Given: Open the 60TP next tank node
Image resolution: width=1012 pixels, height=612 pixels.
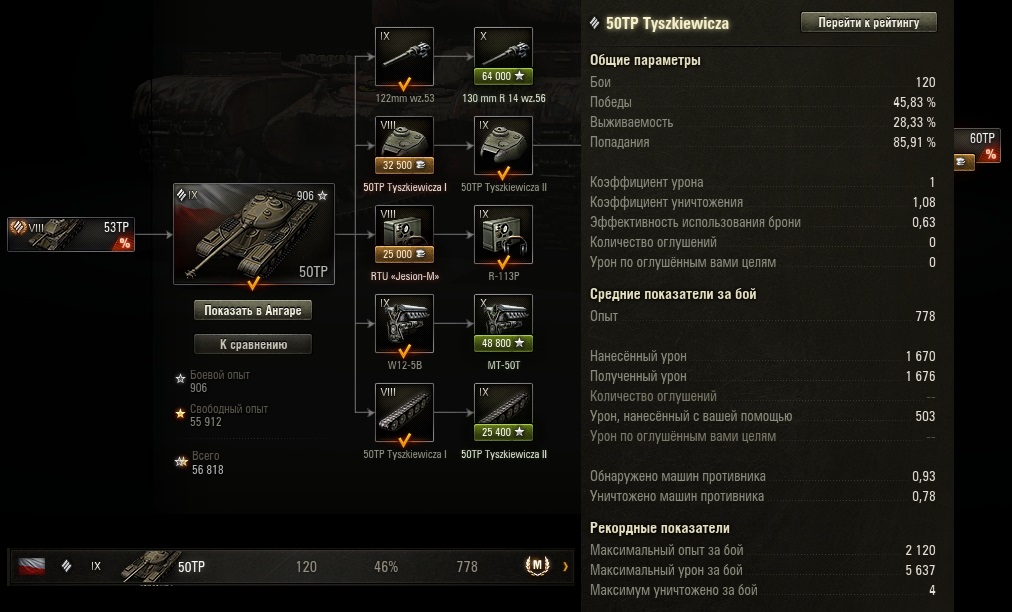Looking at the screenshot, I should 977,146.
